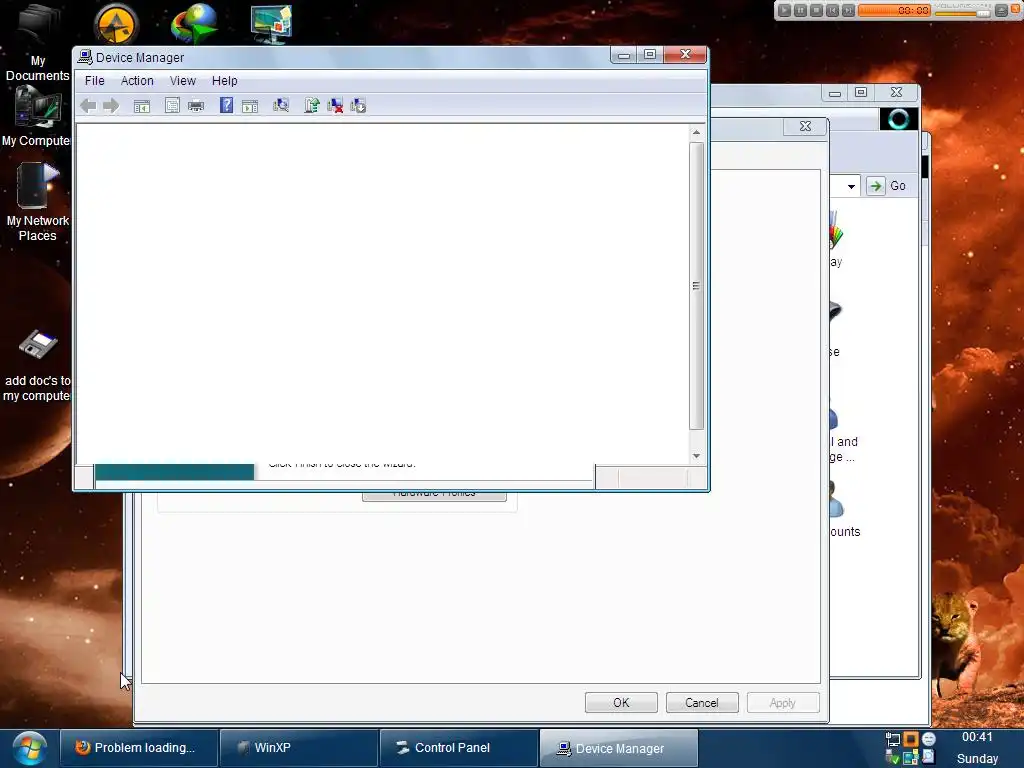Viewport: 1024px width, 768px height.
Task: Click the orange seek bar in media widget
Action: click(893, 10)
